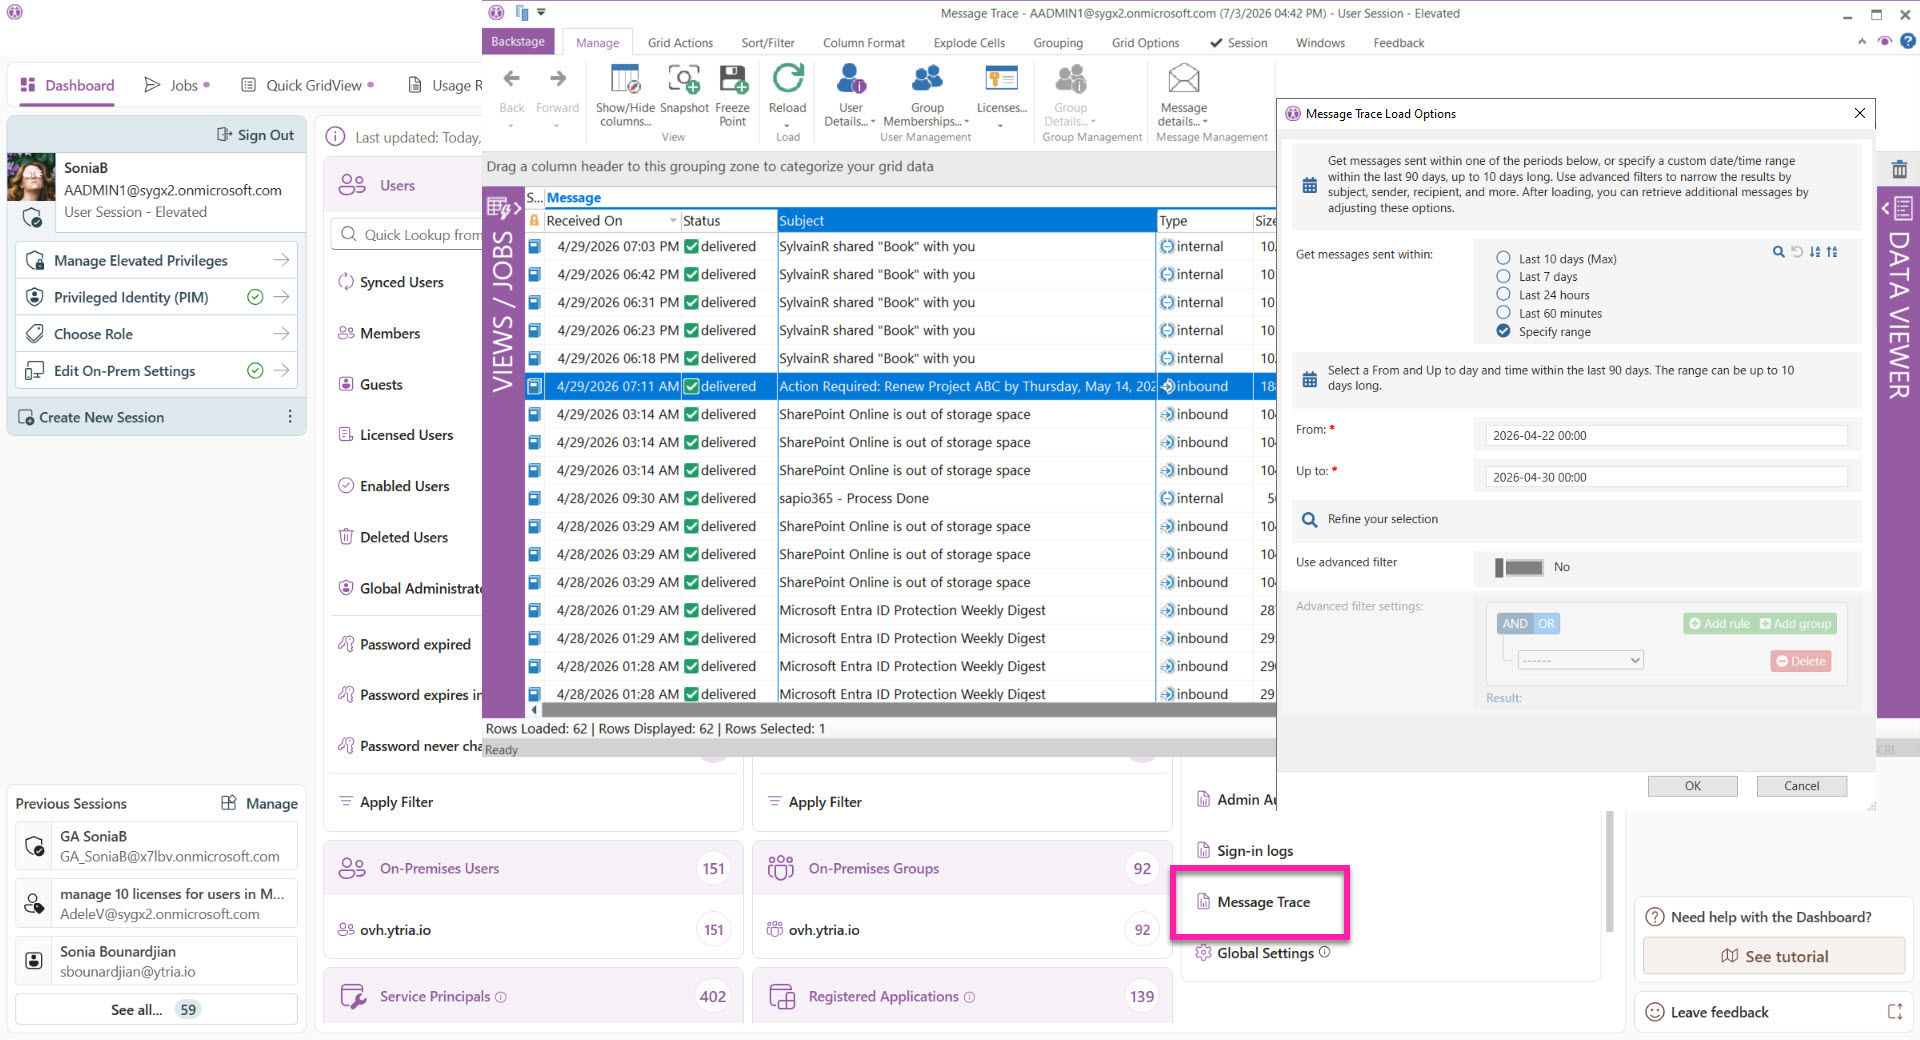This screenshot has height=1040, width=1920.
Task: Click the Licenses ribbon icon
Action: (x=1001, y=78)
